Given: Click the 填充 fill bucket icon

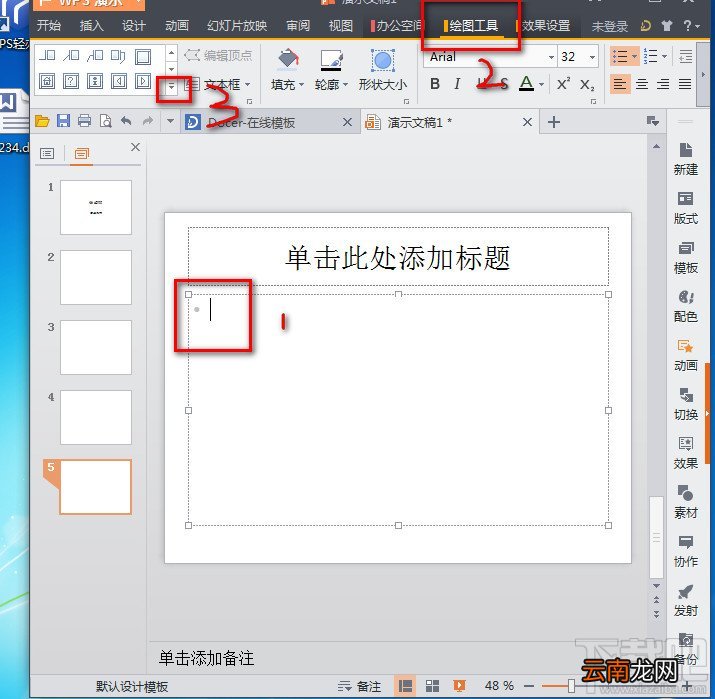Looking at the screenshot, I should [288, 60].
